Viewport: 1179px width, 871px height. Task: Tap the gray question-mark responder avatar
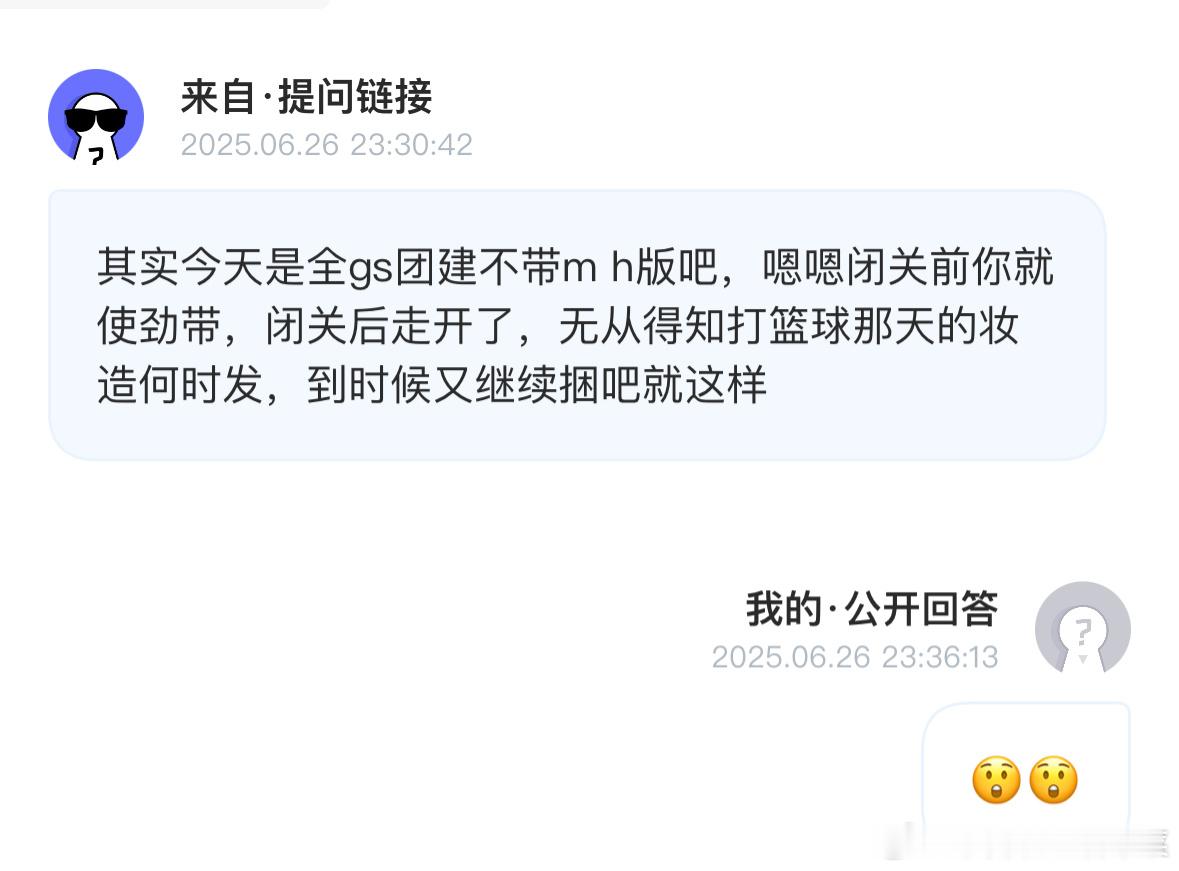[x=1083, y=627]
